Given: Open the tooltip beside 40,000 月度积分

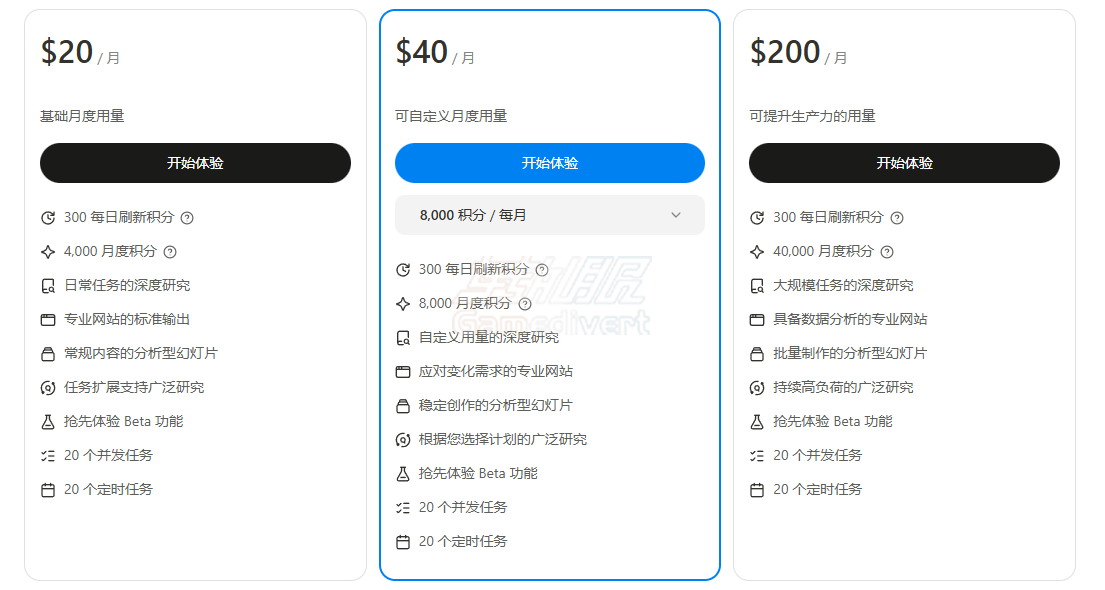Looking at the screenshot, I should pyautogui.click(x=886, y=252).
